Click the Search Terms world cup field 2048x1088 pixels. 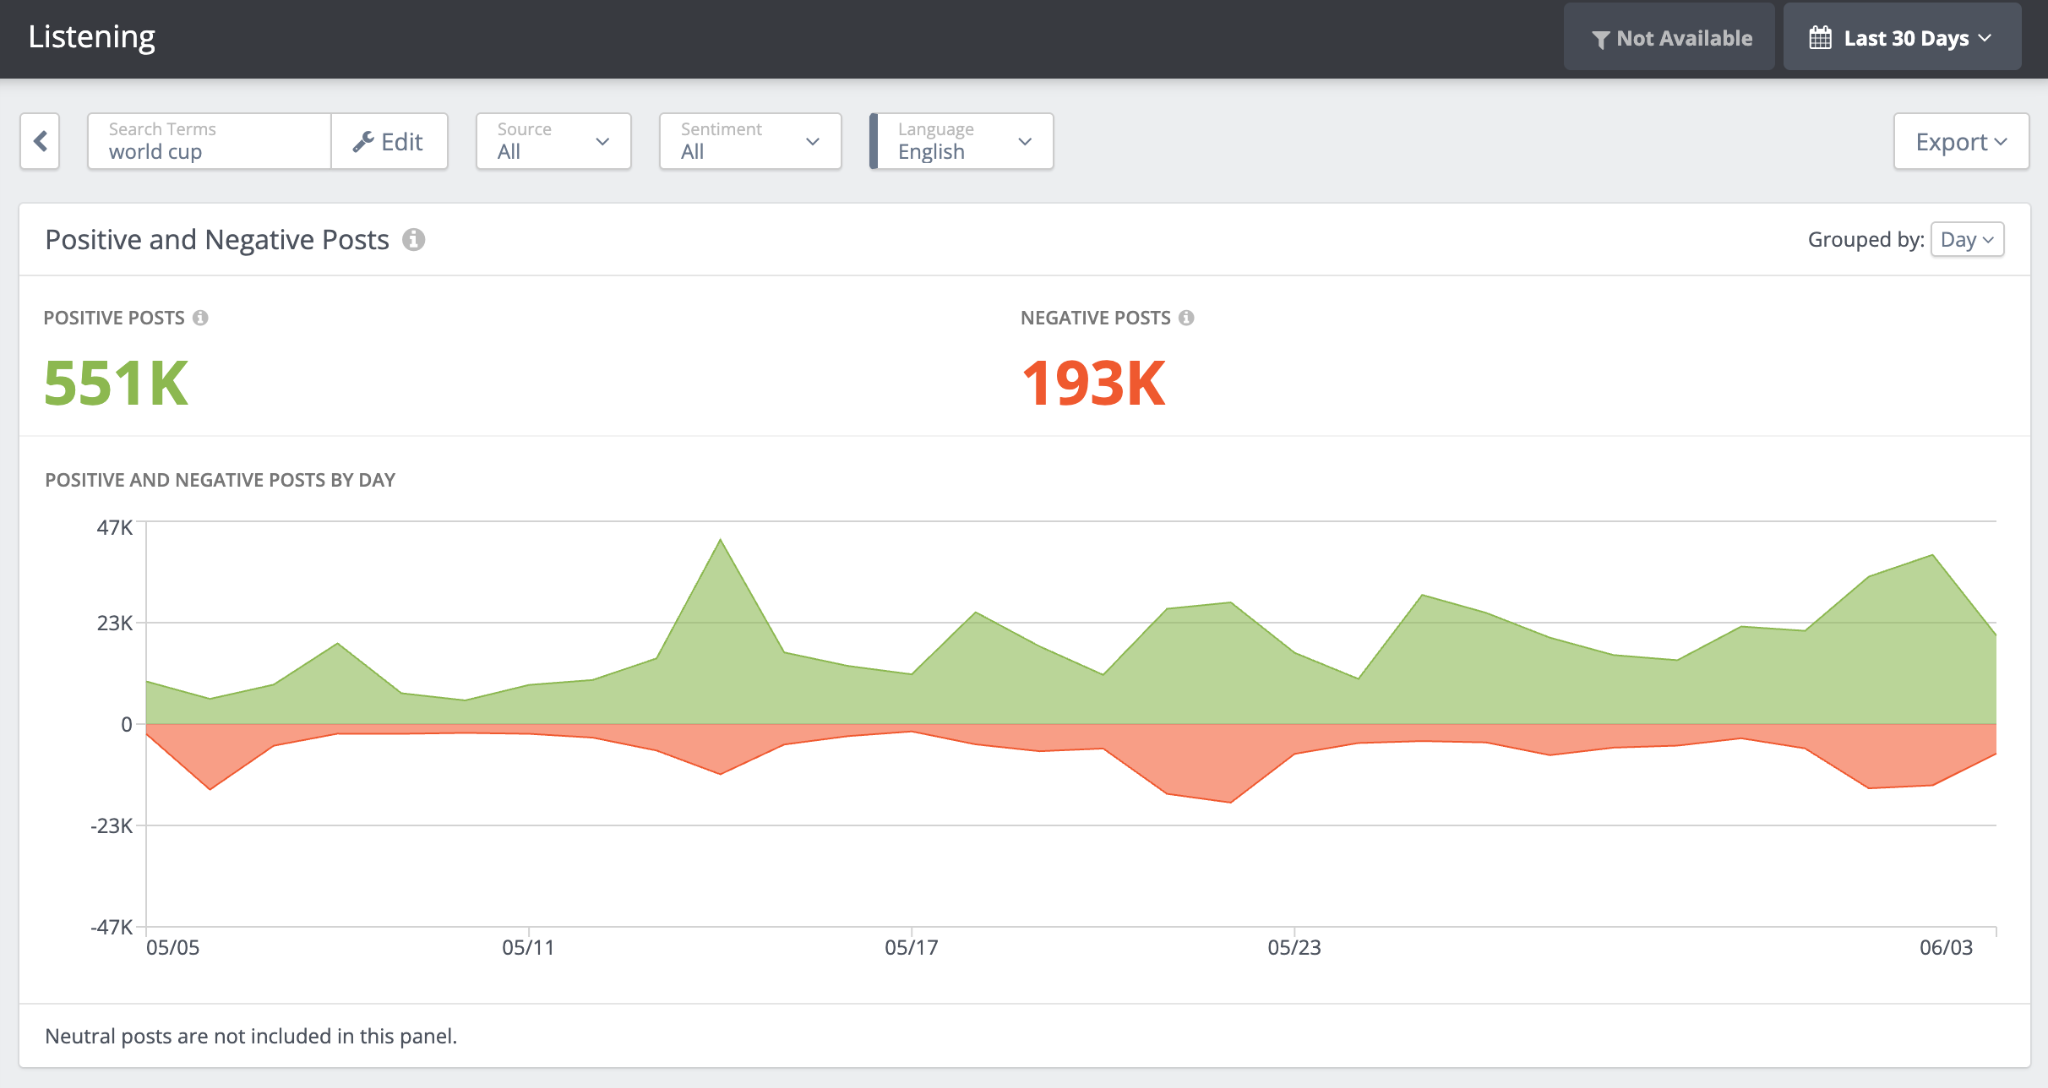[x=209, y=141]
